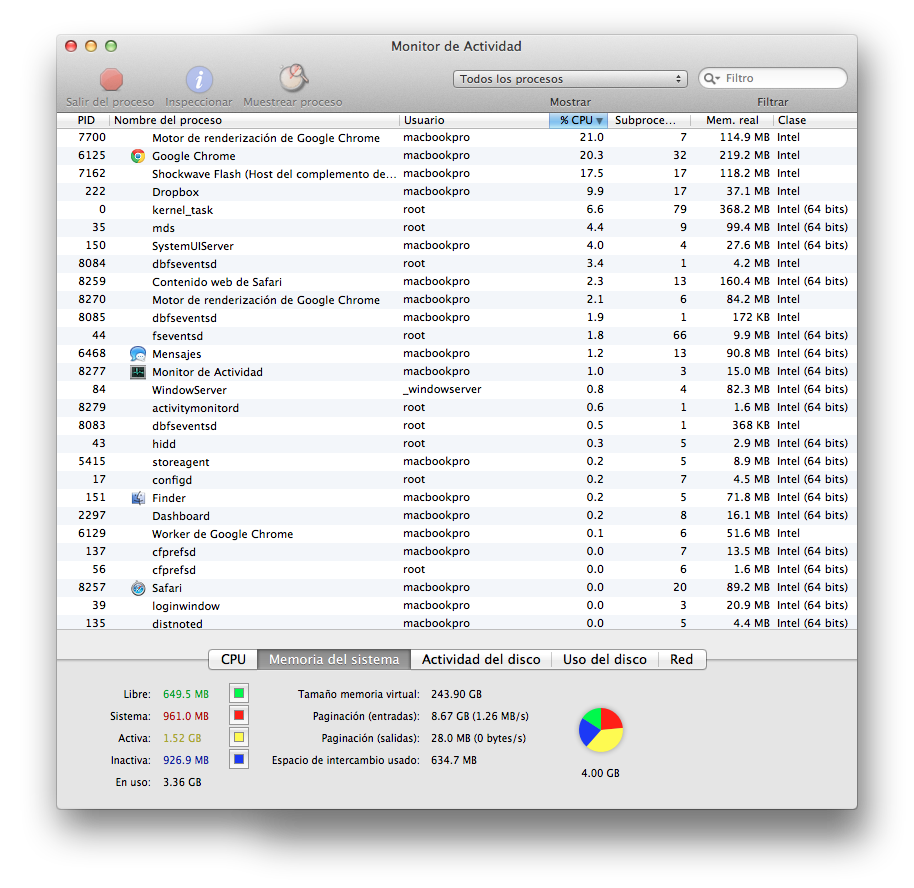Click the green Libre color swatch
The image size is (914, 888).
(239, 693)
